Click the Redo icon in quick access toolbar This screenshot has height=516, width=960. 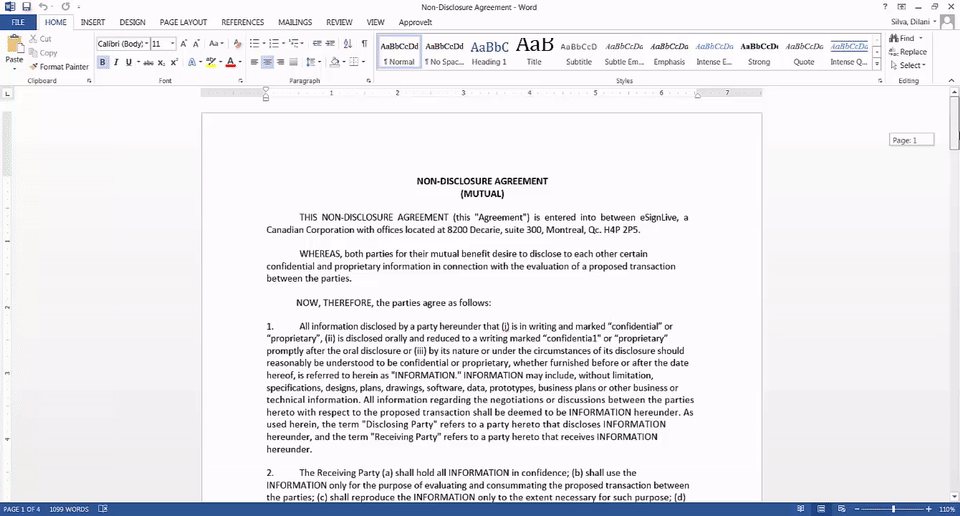click(x=66, y=7)
